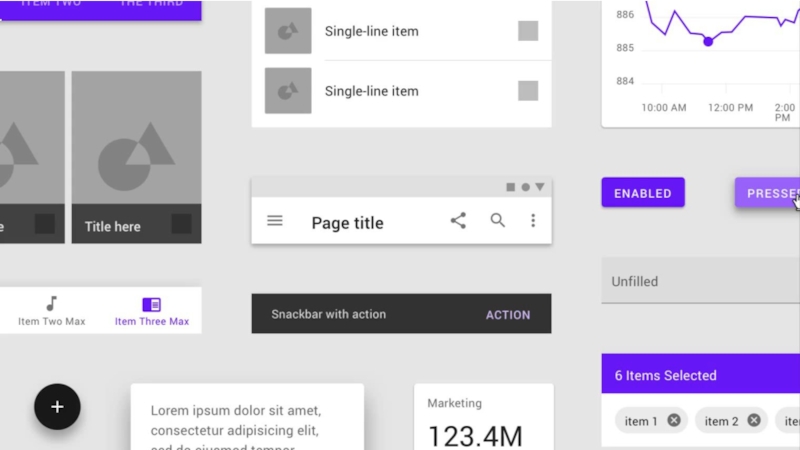Tick the first Single-line item checkbox
This screenshot has height=450, width=800.
pos(528,31)
